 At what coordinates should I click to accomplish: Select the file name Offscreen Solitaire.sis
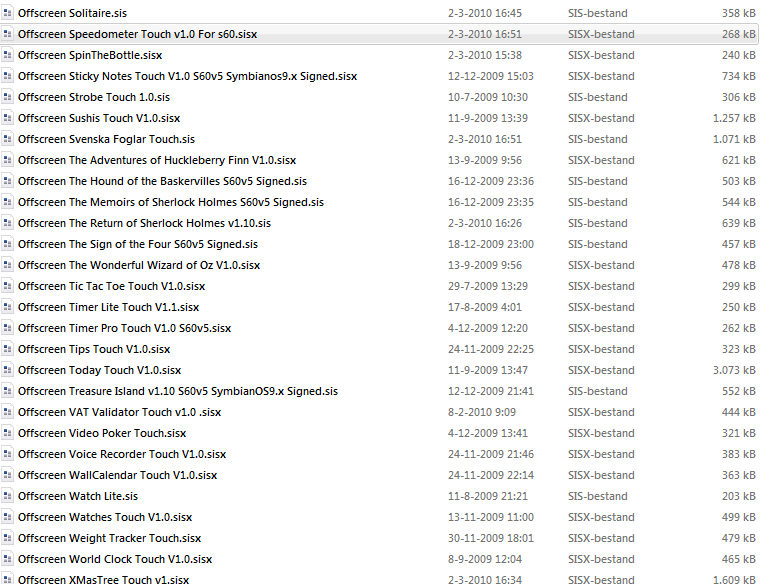[72, 13]
